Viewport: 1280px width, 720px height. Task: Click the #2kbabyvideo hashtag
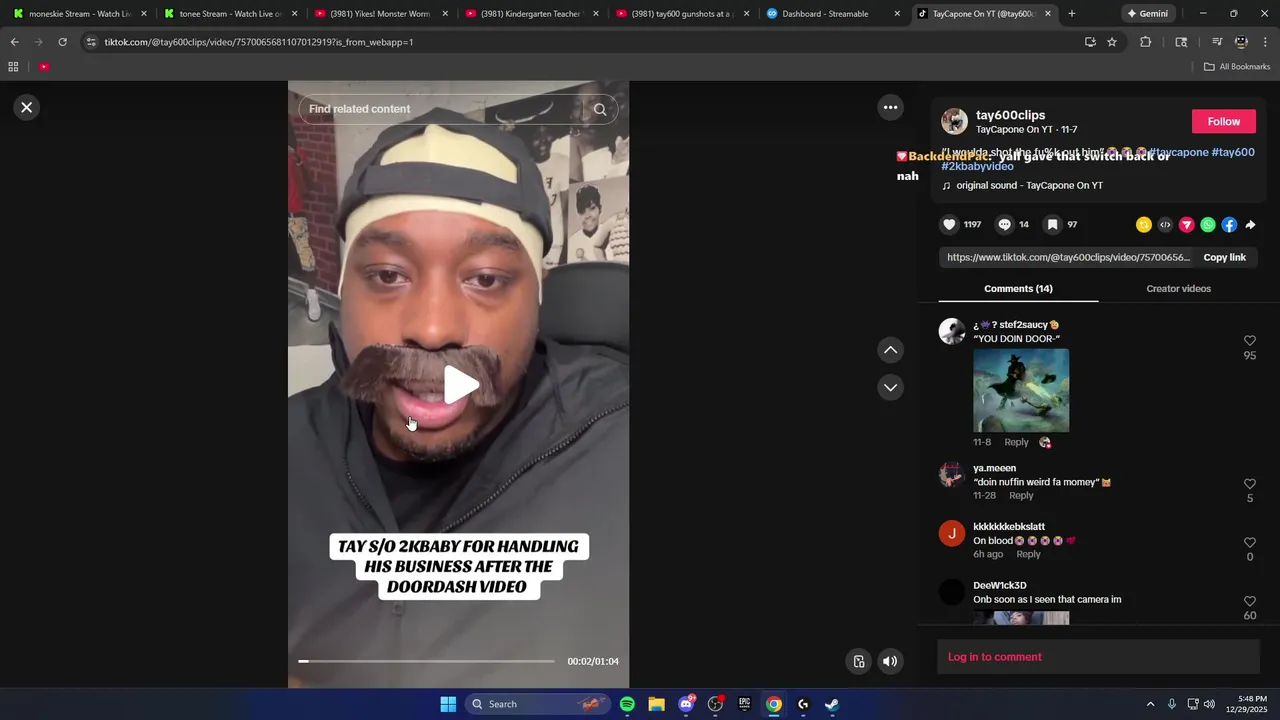[x=977, y=166]
